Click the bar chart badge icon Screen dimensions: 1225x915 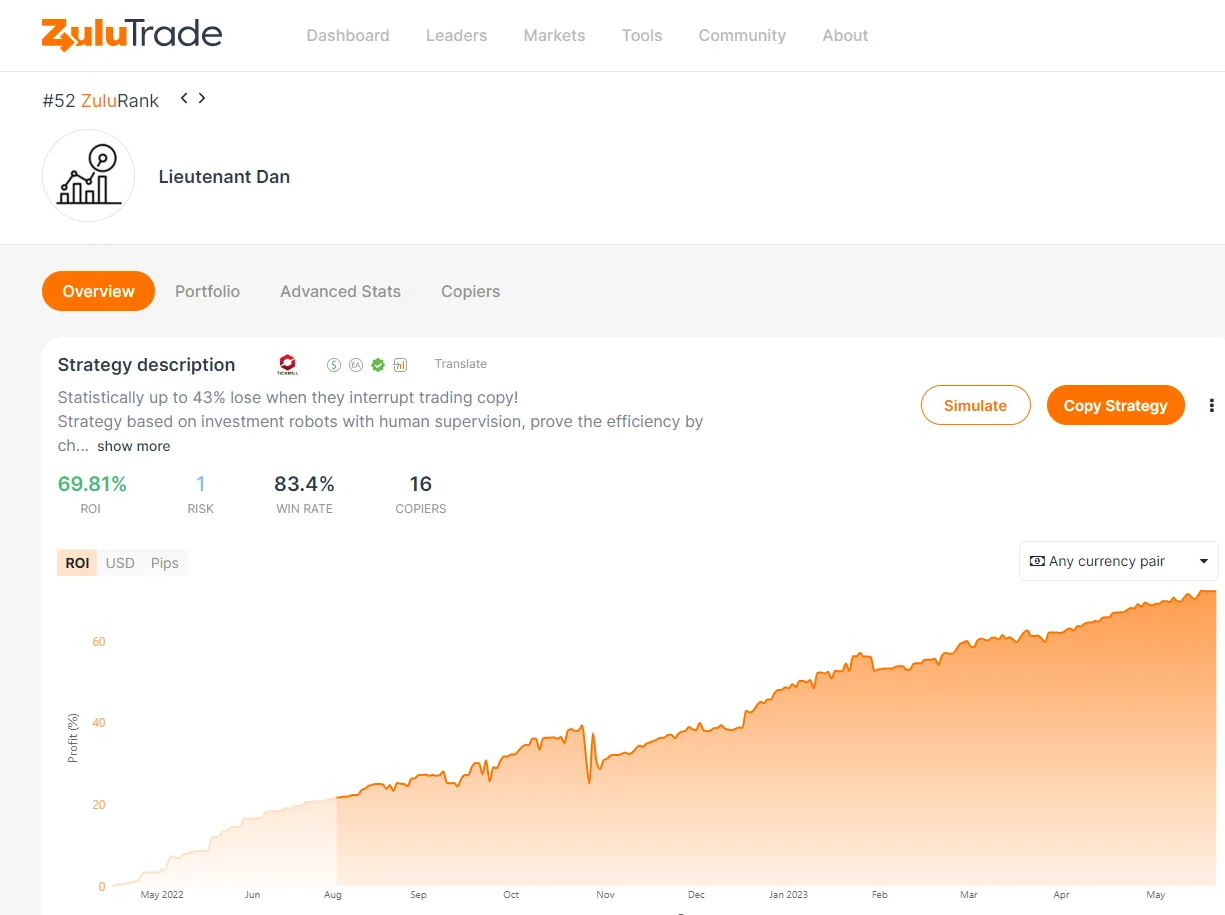pos(400,365)
